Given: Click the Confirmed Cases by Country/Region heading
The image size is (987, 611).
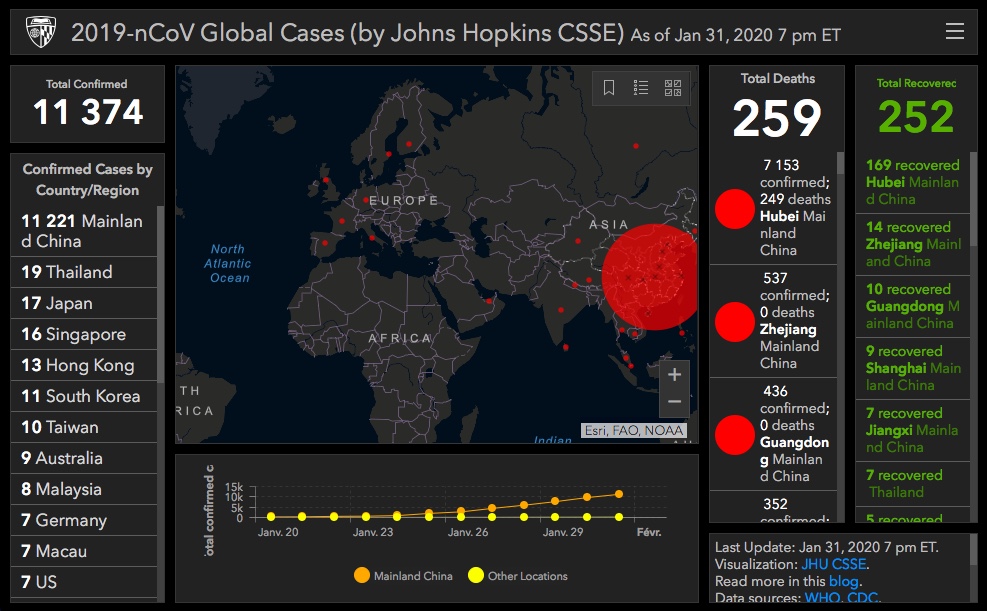Looking at the screenshot, I should [87, 179].
